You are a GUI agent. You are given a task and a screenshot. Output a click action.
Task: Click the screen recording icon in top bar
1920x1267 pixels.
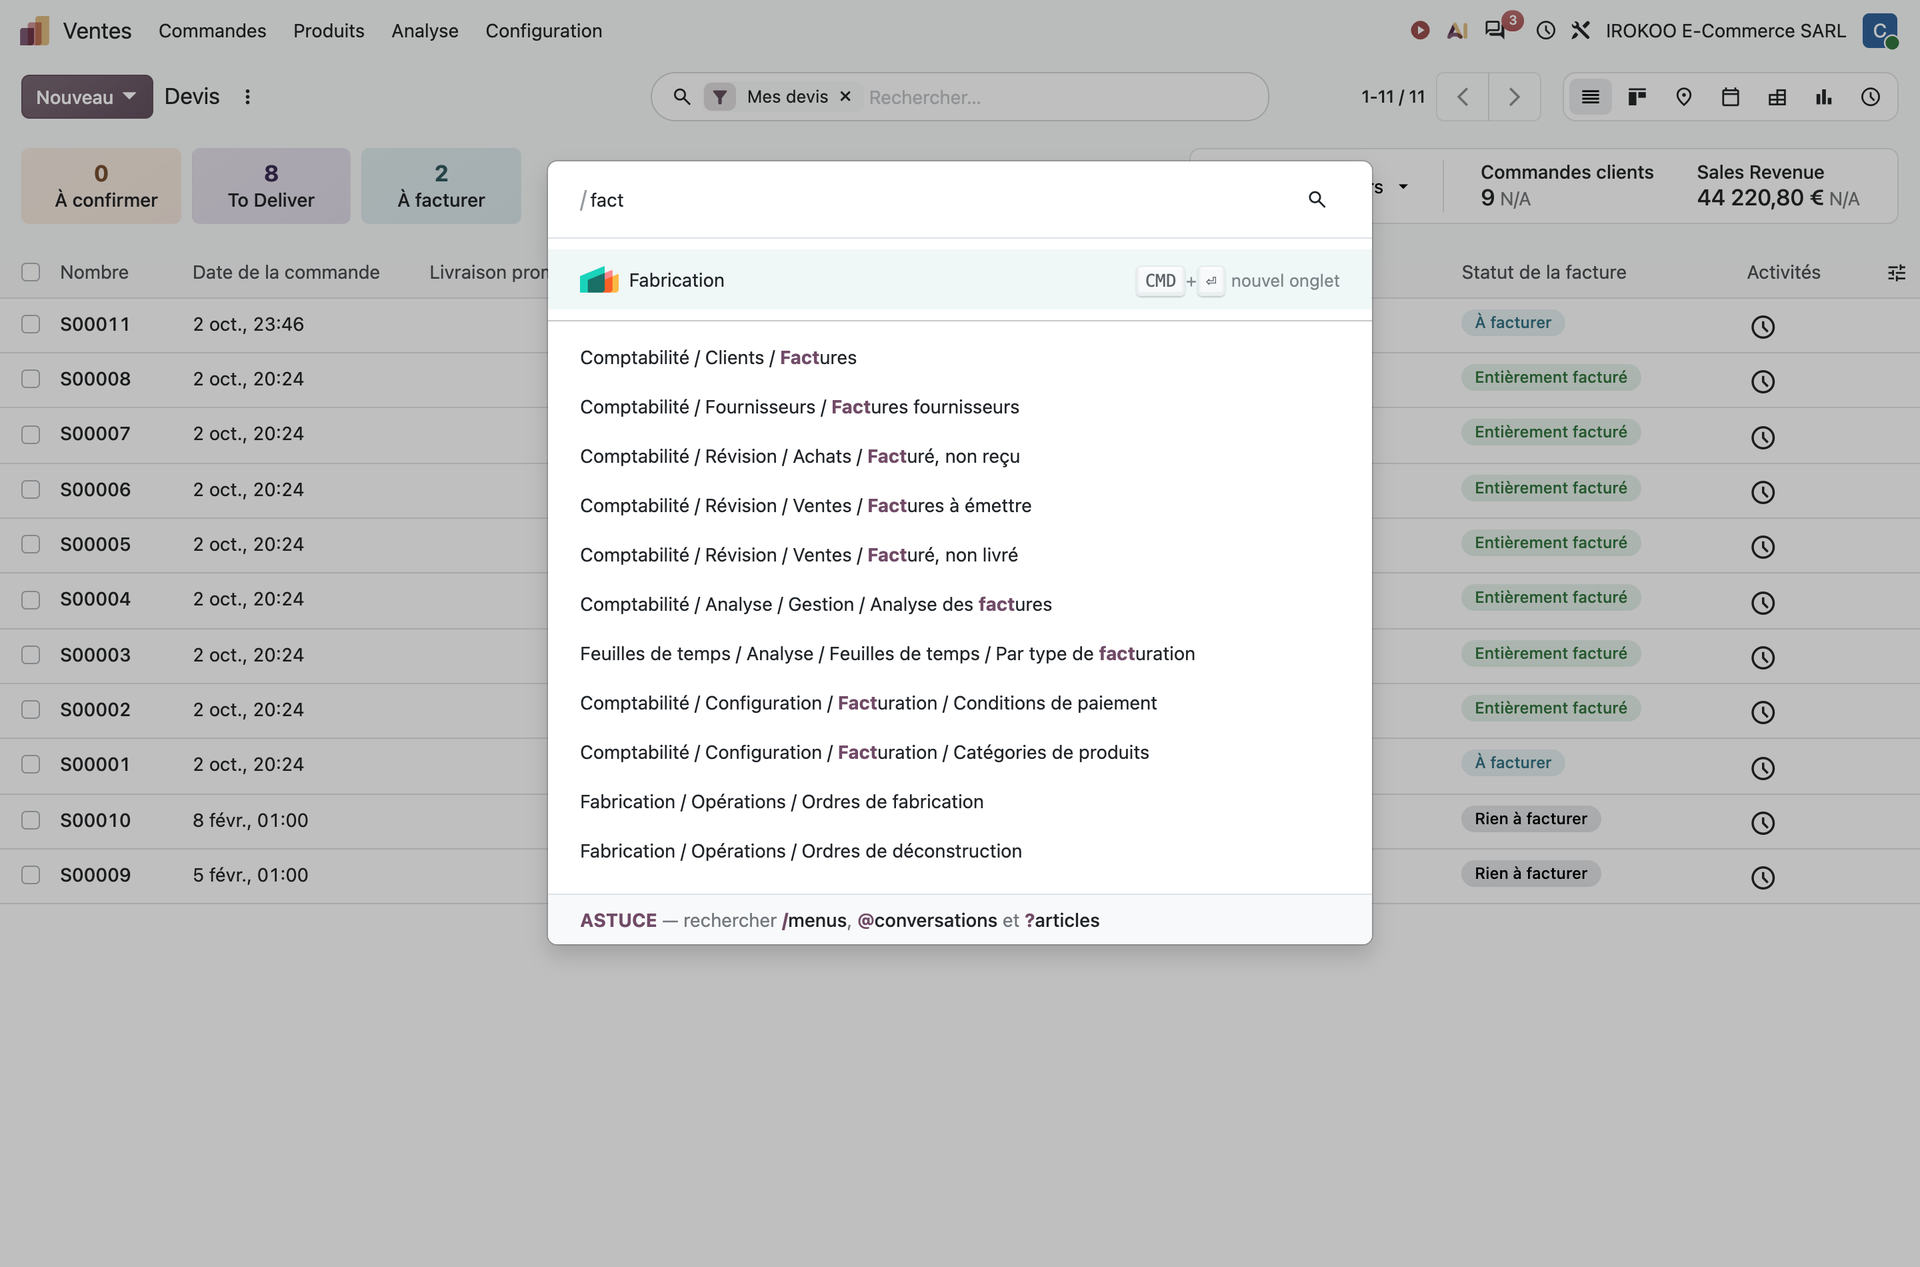click(x=1419, y=31)
